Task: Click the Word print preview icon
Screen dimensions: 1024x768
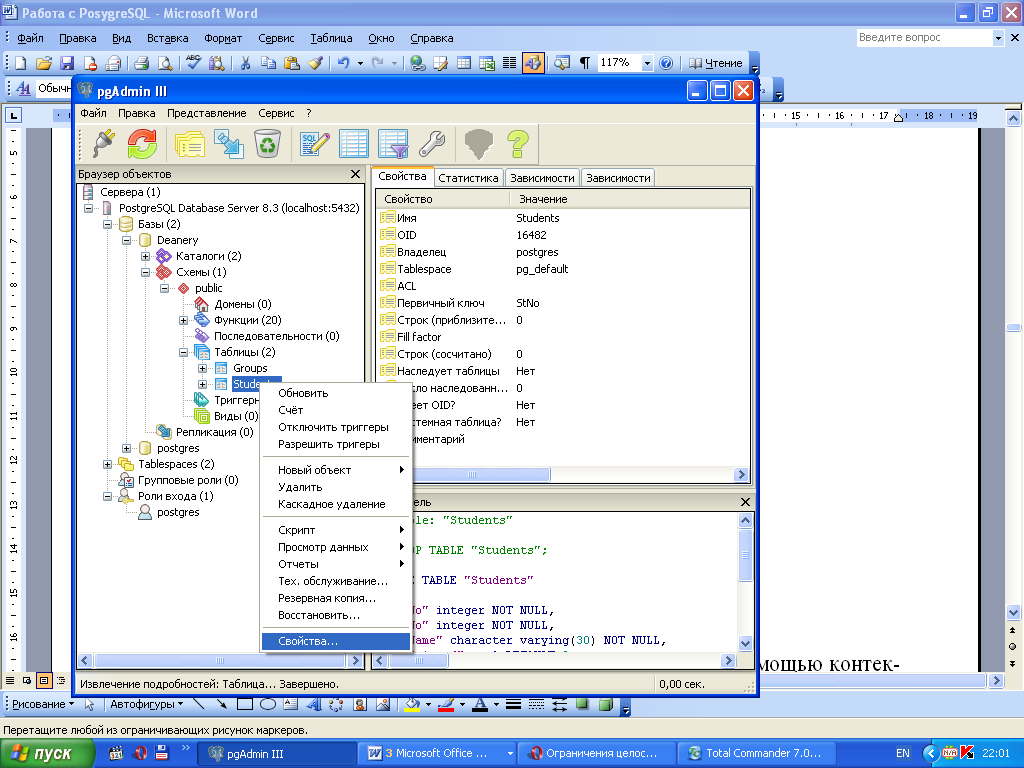Action: click(x=165, y=63)
